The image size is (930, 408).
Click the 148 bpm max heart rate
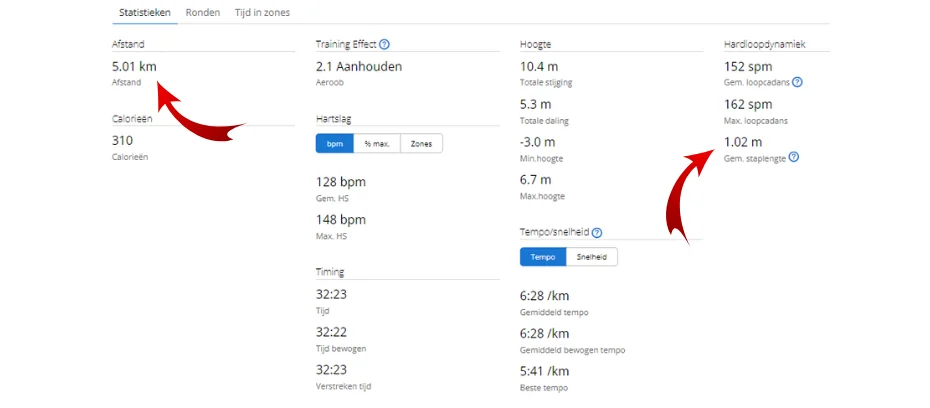(340, 219)
